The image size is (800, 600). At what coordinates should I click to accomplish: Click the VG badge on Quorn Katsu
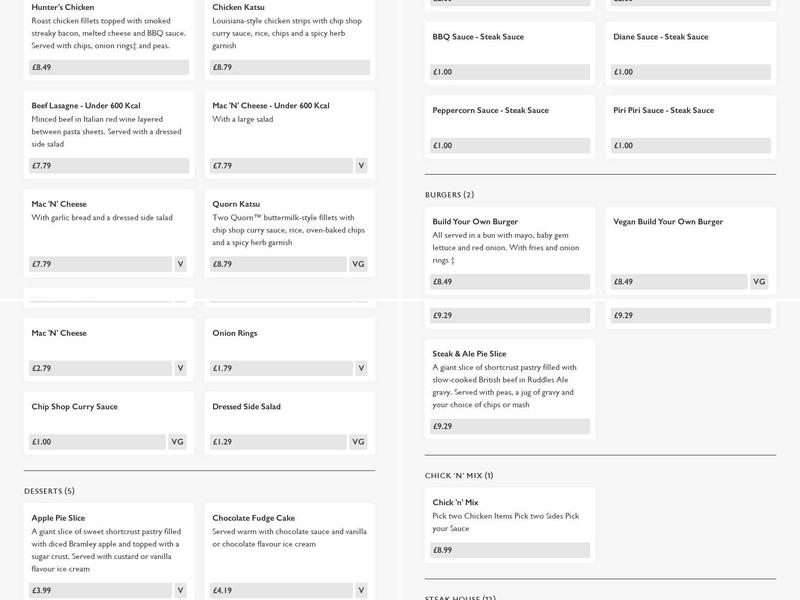tap(360, 264)
